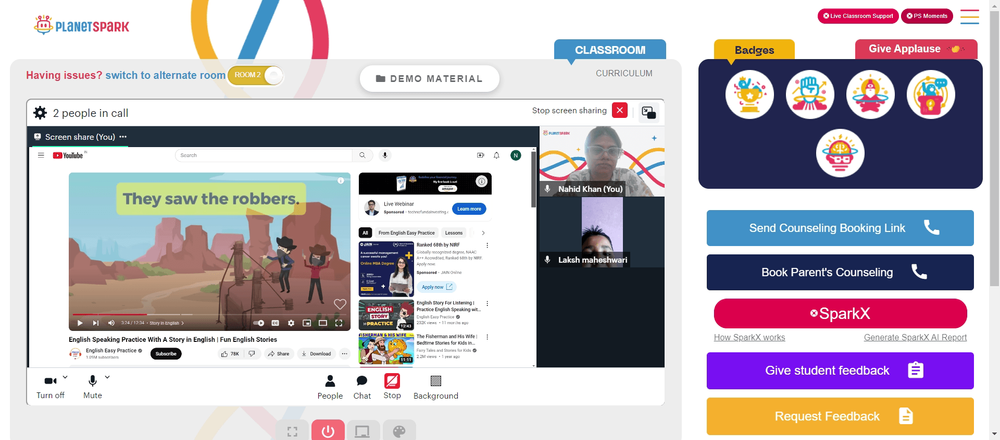Click Give Applause tab
The width and height of the screenshot is (1000, 440).
pos(916,49)
